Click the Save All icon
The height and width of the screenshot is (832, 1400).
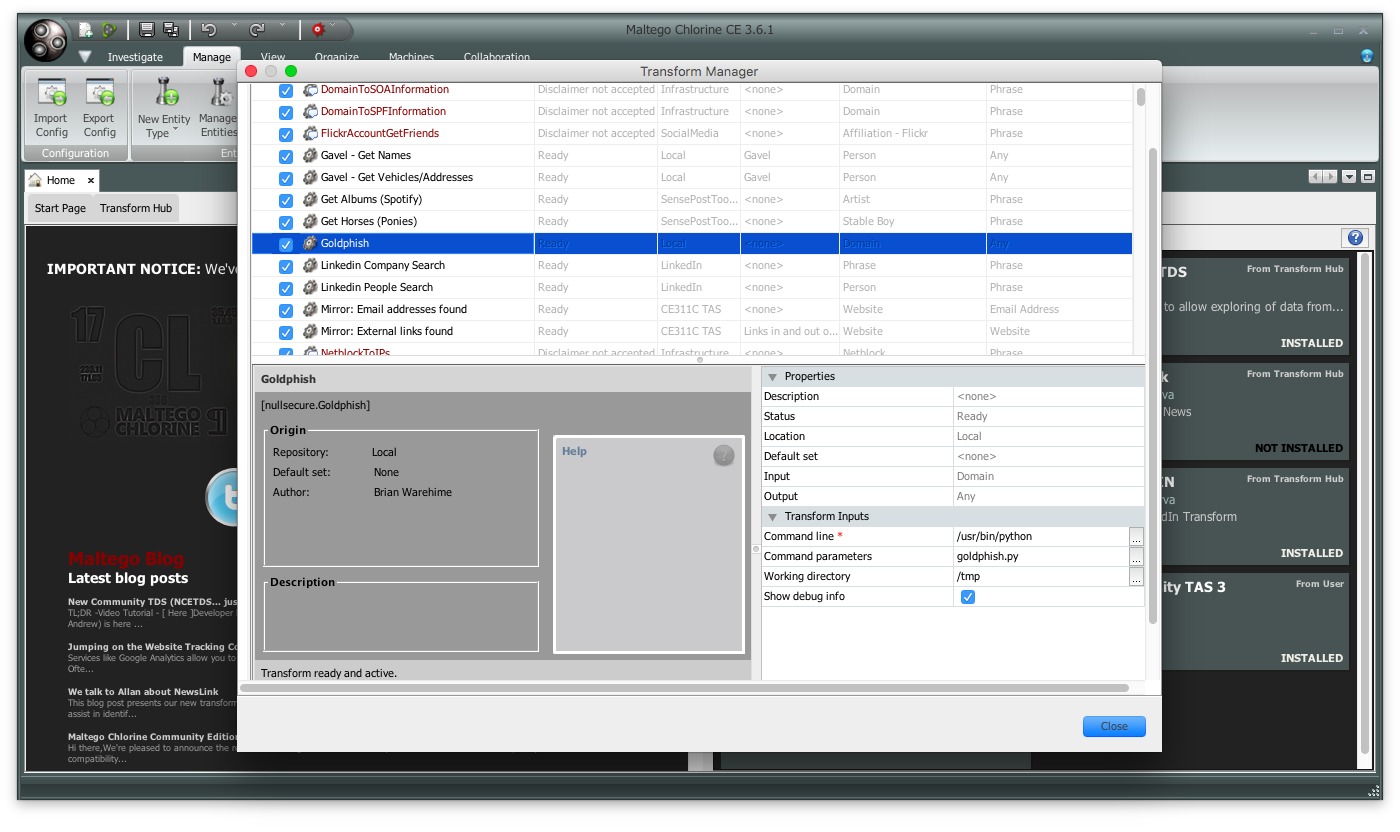[171, 30]
